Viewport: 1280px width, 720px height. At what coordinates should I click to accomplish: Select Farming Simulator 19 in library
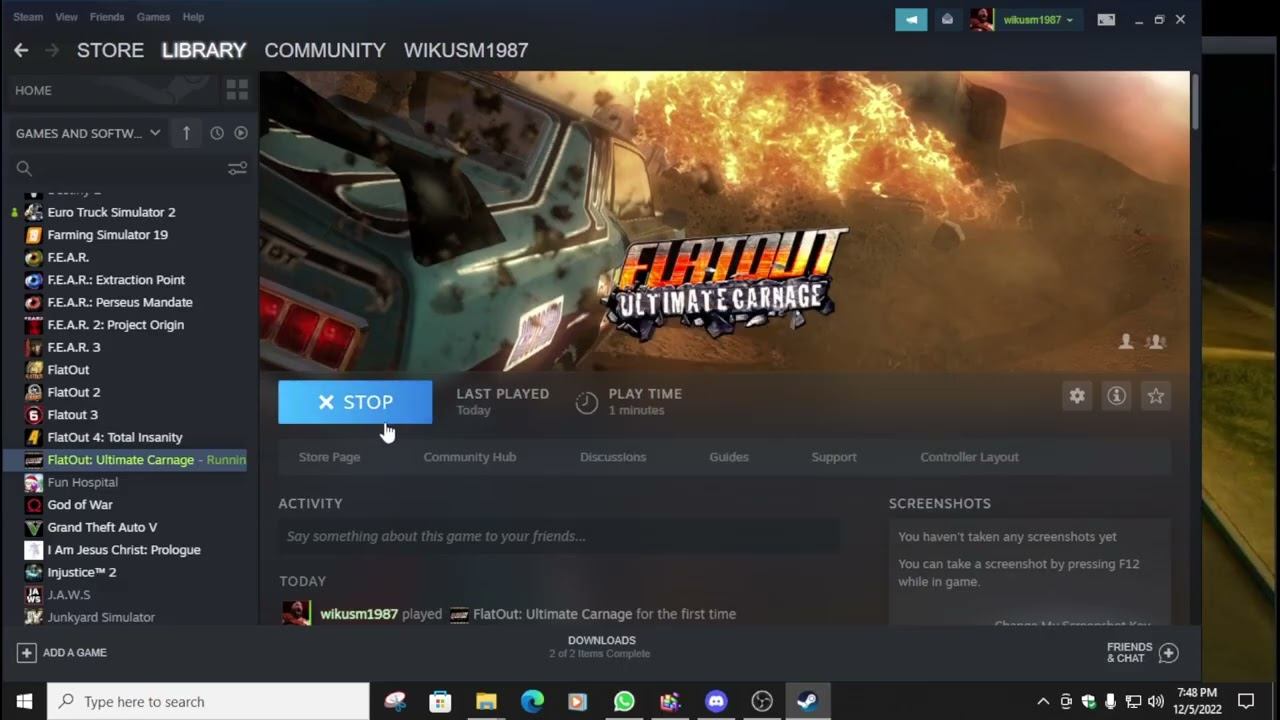pos(107,235)
